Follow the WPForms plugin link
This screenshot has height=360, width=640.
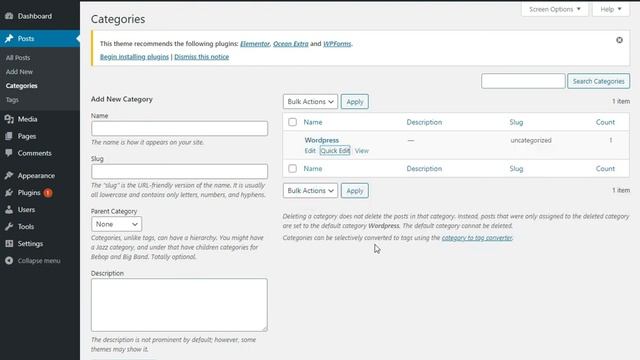(x=337, y=44)
